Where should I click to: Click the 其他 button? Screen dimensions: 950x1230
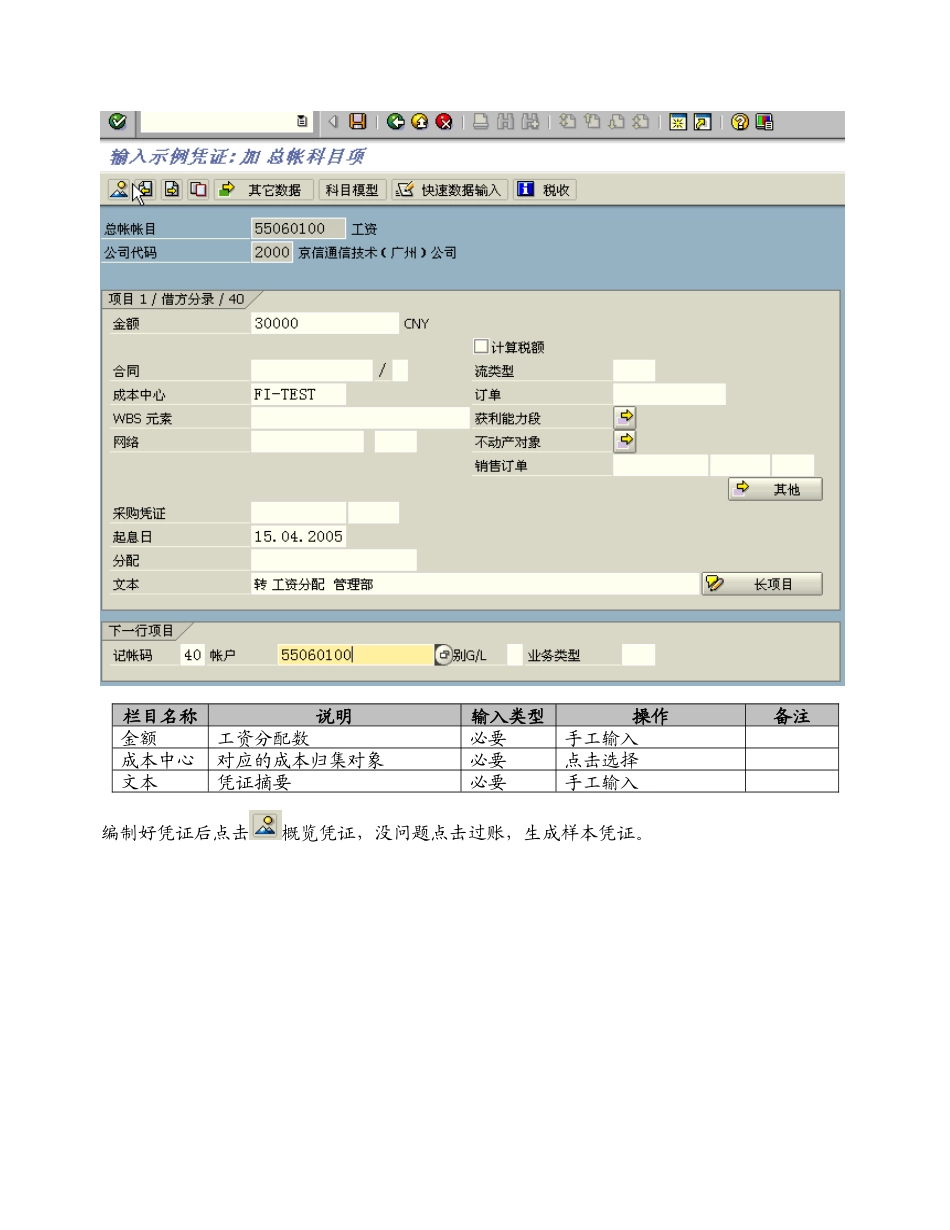coord(775,489)
